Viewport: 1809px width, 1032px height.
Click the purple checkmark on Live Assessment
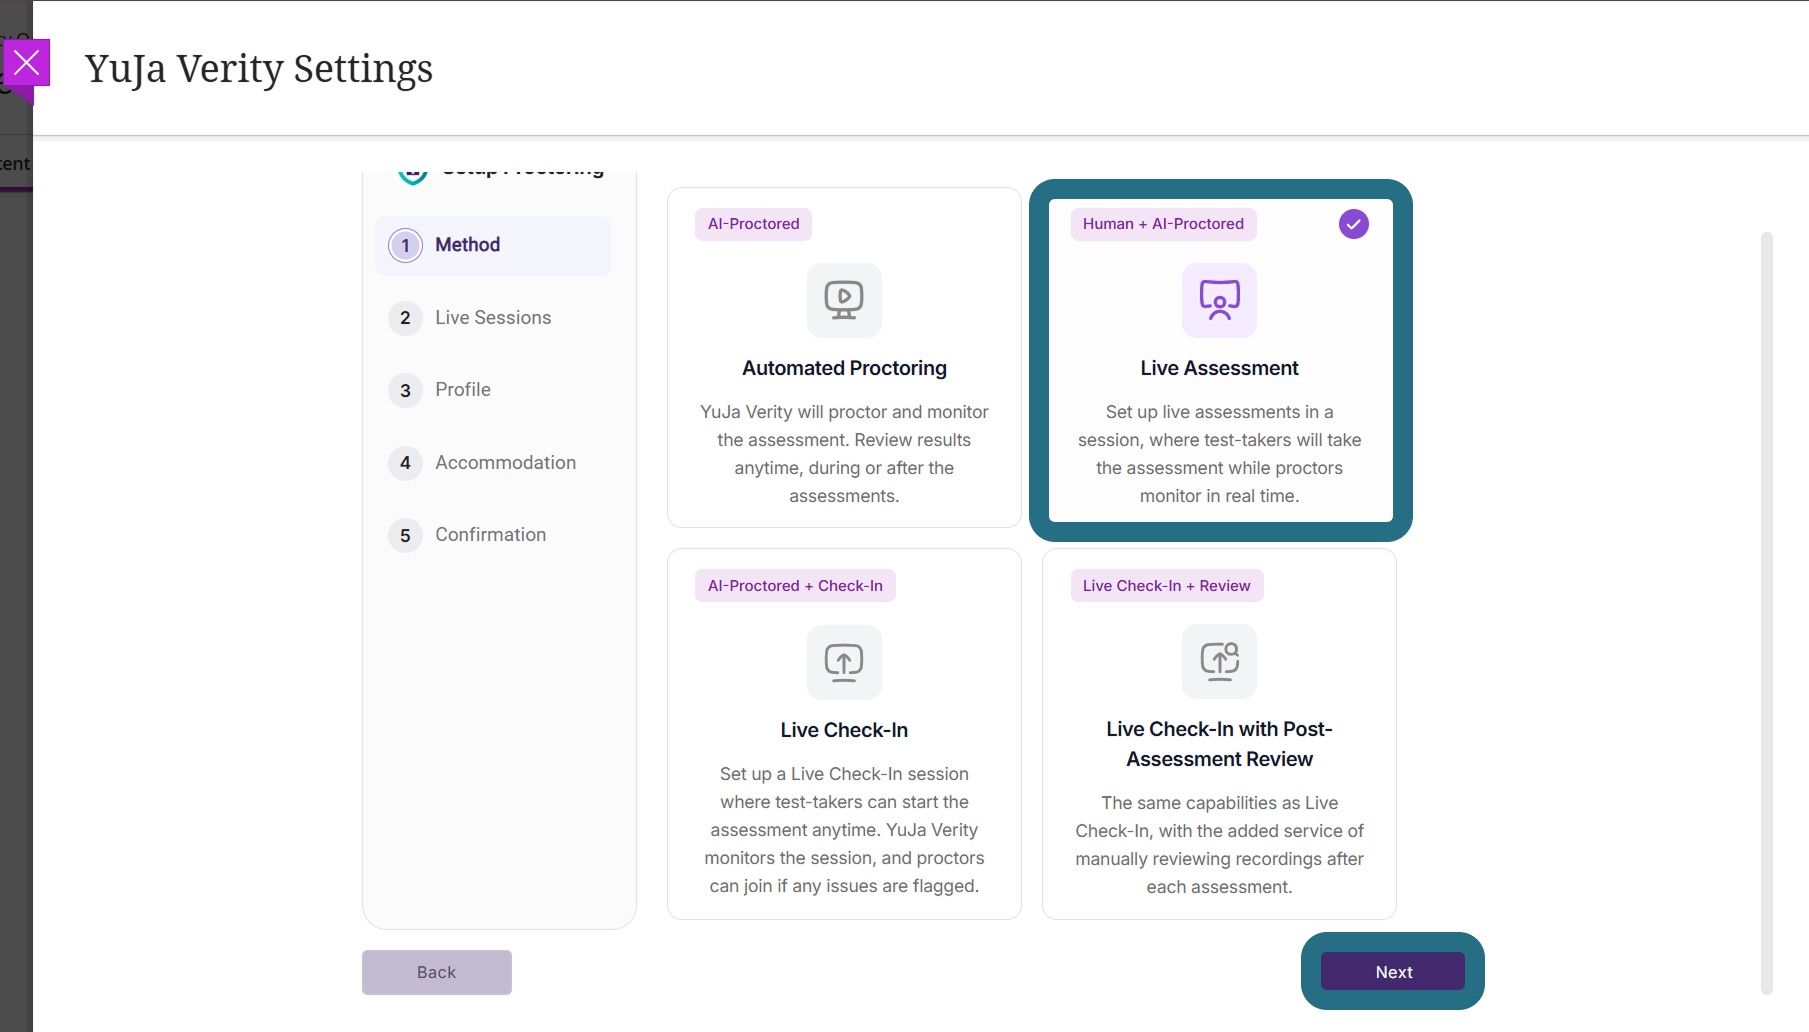pos(1353,224)
